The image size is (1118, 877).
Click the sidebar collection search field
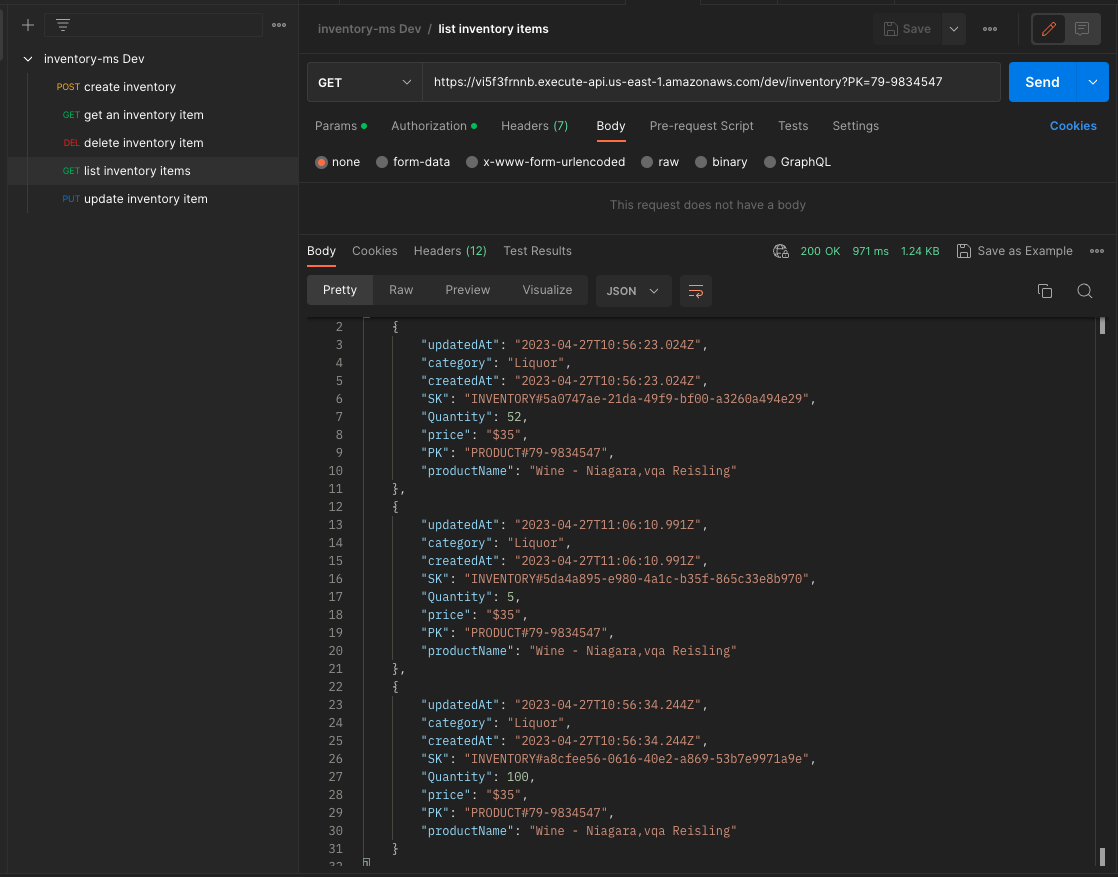[x=153, y=26]
